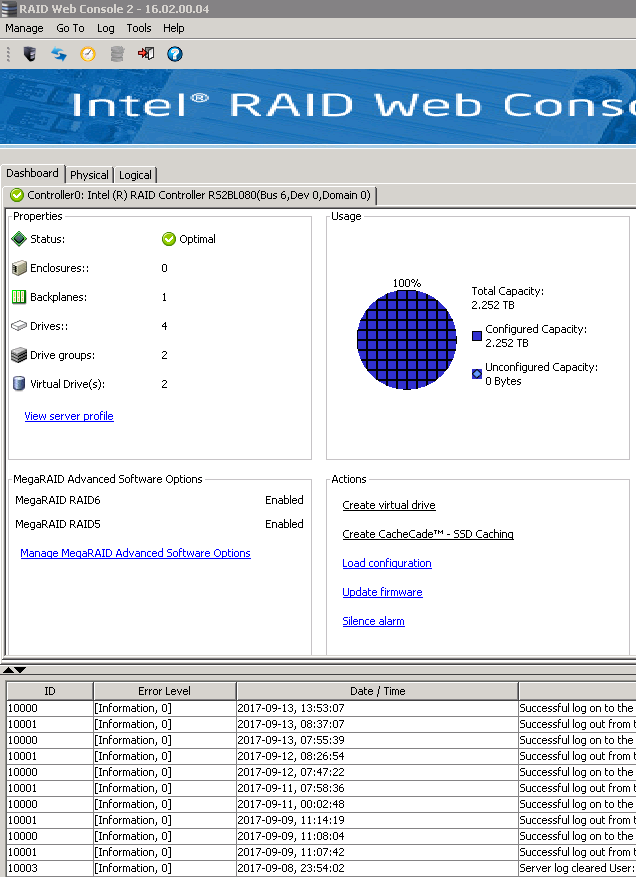Open the View server profile link
This screenshot has height=877, width=636.
[69, 416]
